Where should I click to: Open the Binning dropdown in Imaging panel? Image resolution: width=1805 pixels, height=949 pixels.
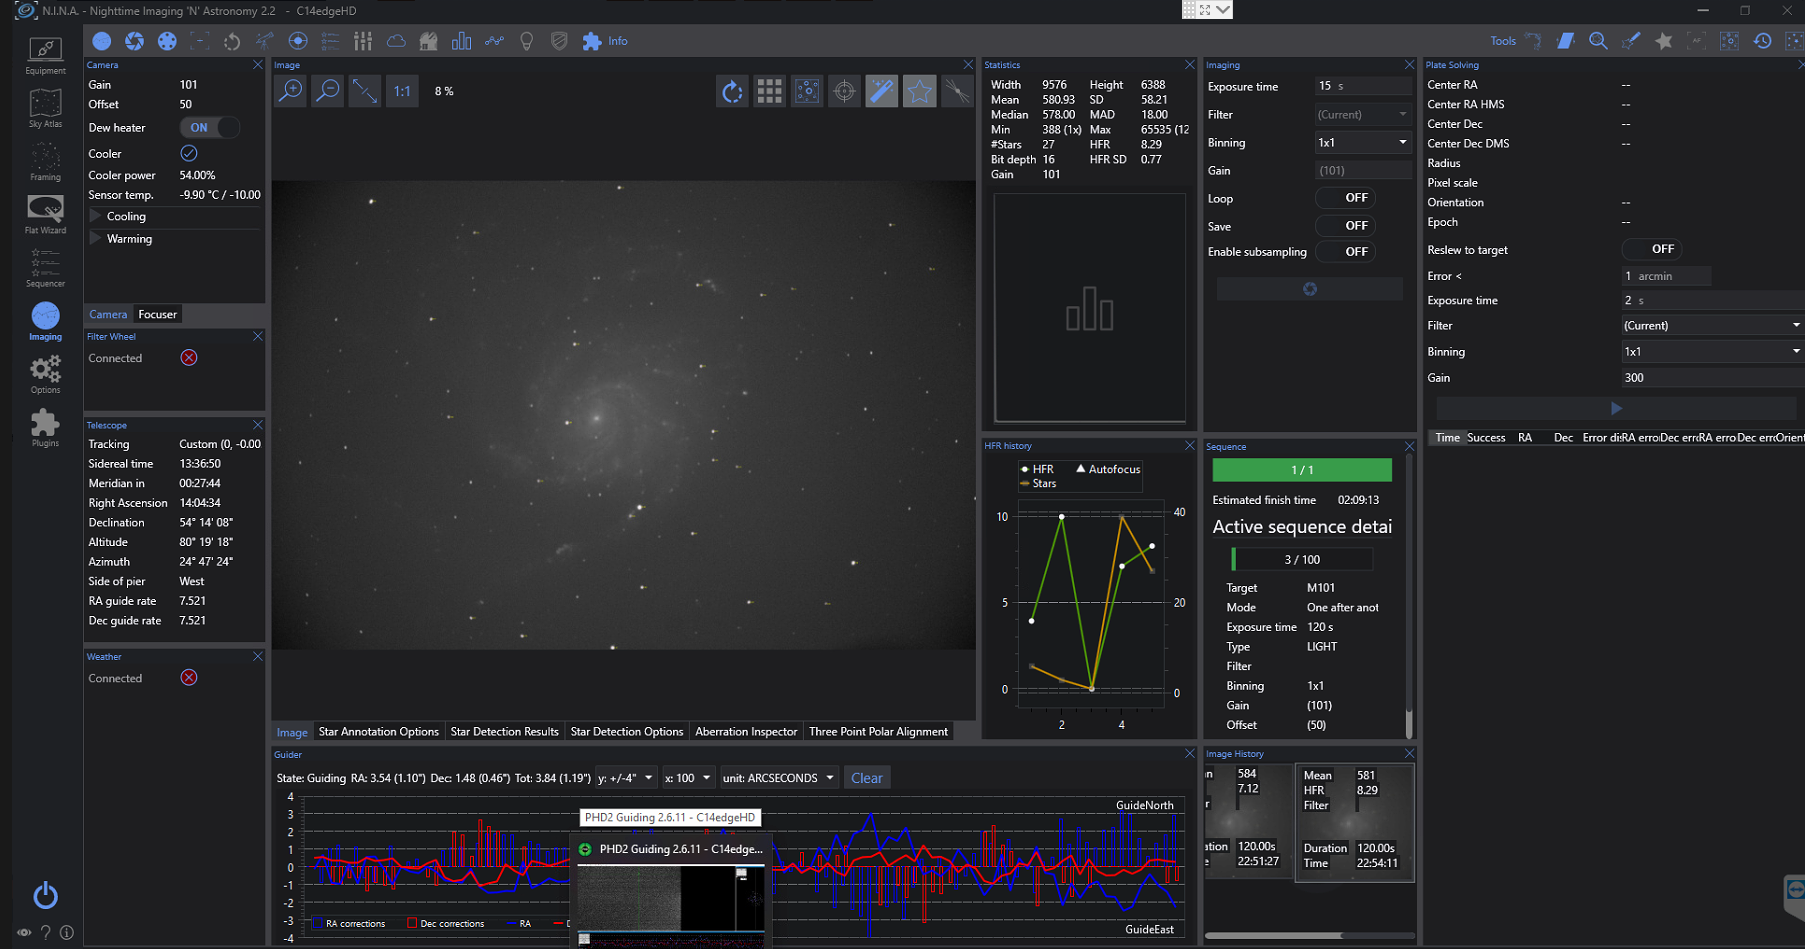pyautogui.click(x=1362, y=143)
